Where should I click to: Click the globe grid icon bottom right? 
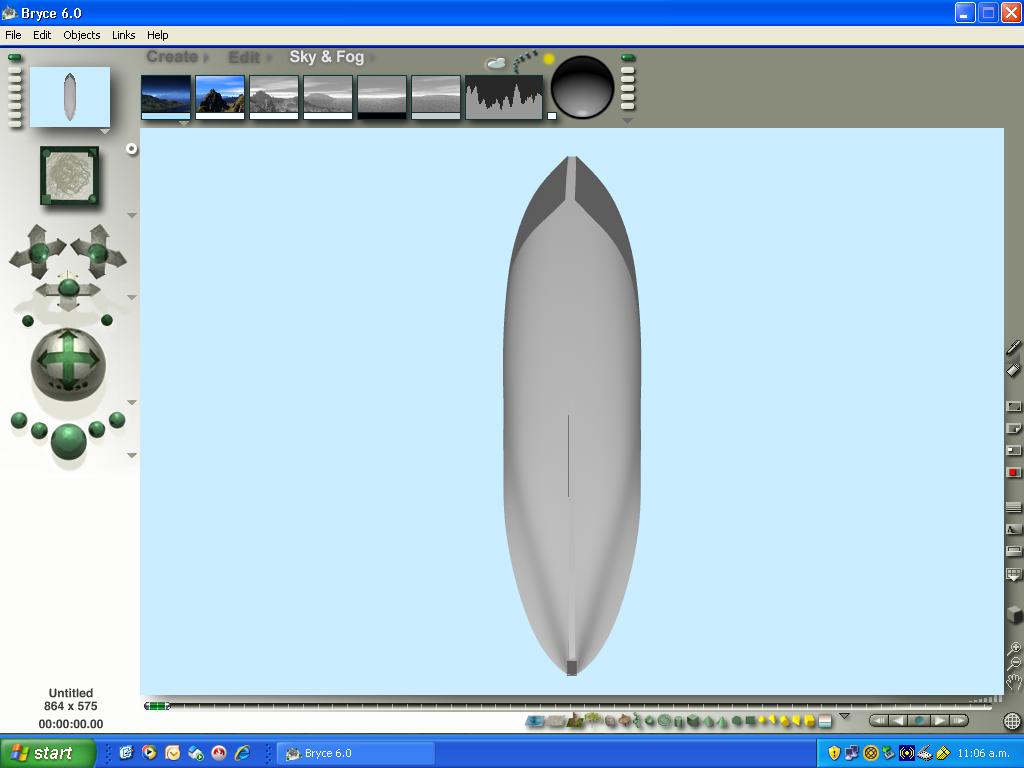(x=1012, y=721)
